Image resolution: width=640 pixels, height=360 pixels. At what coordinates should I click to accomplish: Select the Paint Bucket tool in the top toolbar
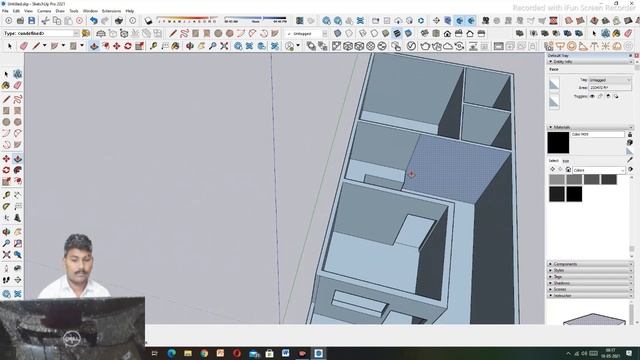(176, 46)
